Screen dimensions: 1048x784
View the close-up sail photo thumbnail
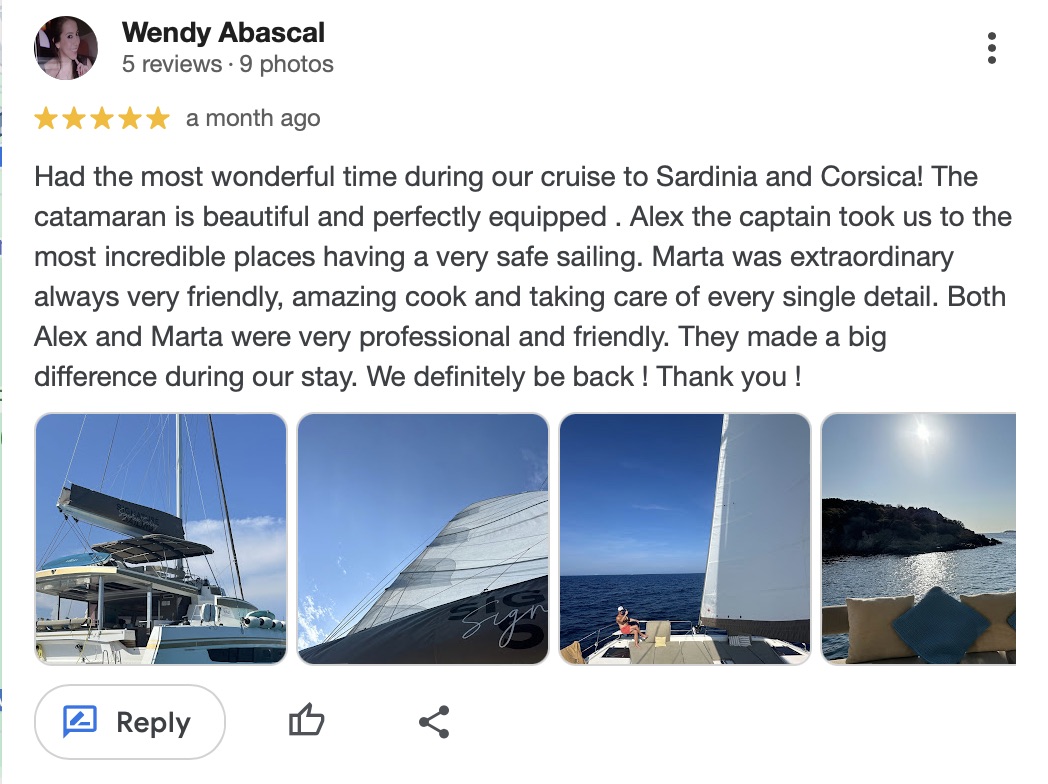click(423, 539)
